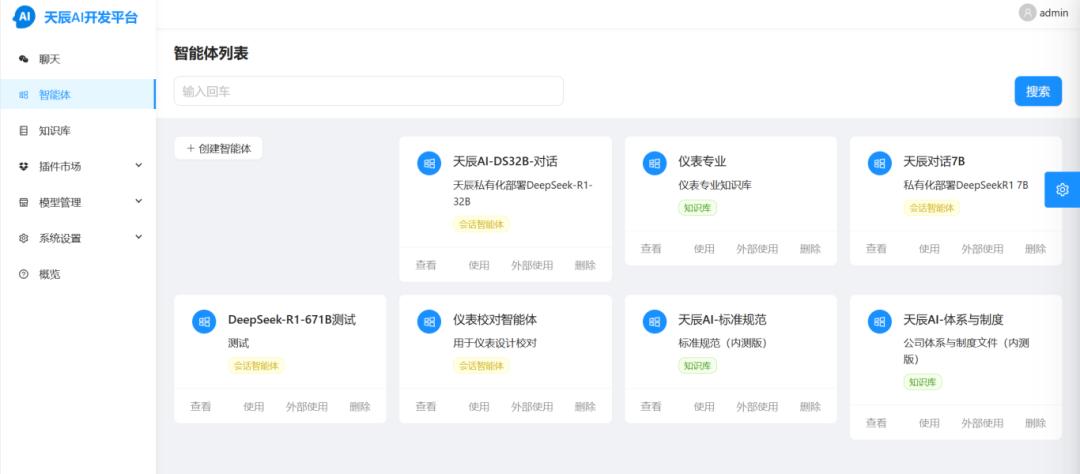Click the gear icon beside 系统设置
Viewport: 1080px width, 474px height.
point(23,238)
